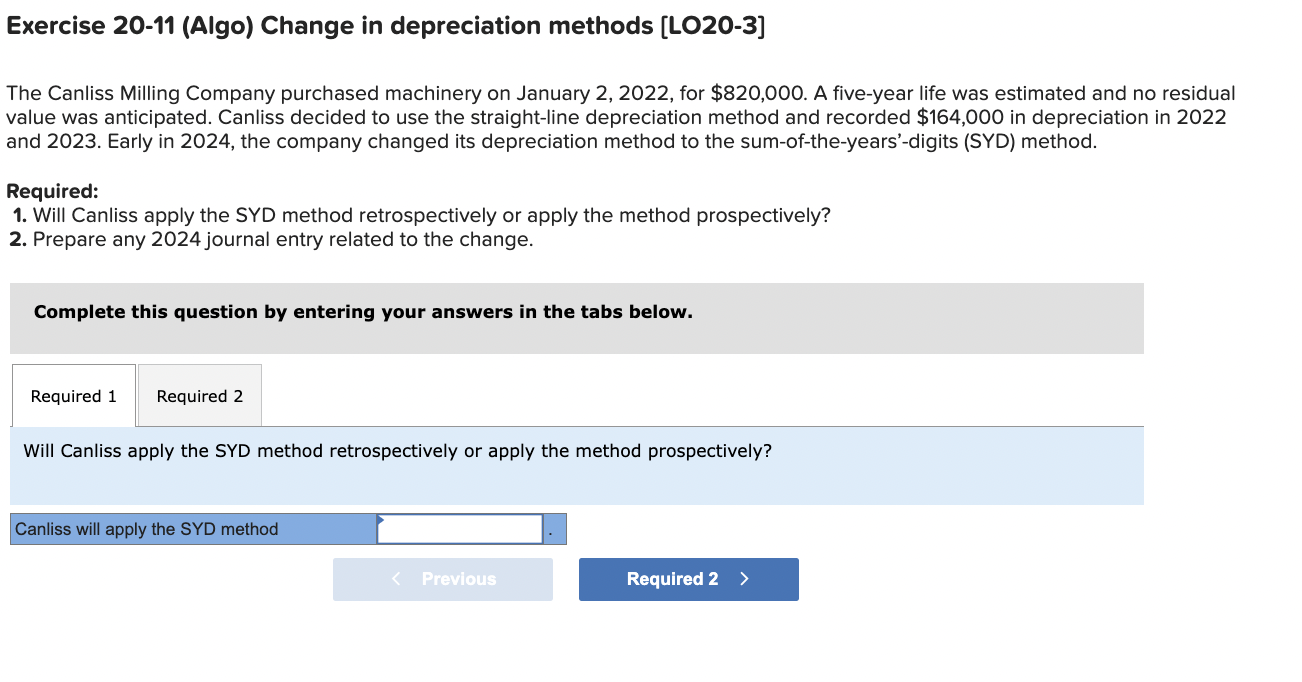
Task: Click the right chevron inside Required 2 button
Action: pyautogui.click(x=742, y=579)
